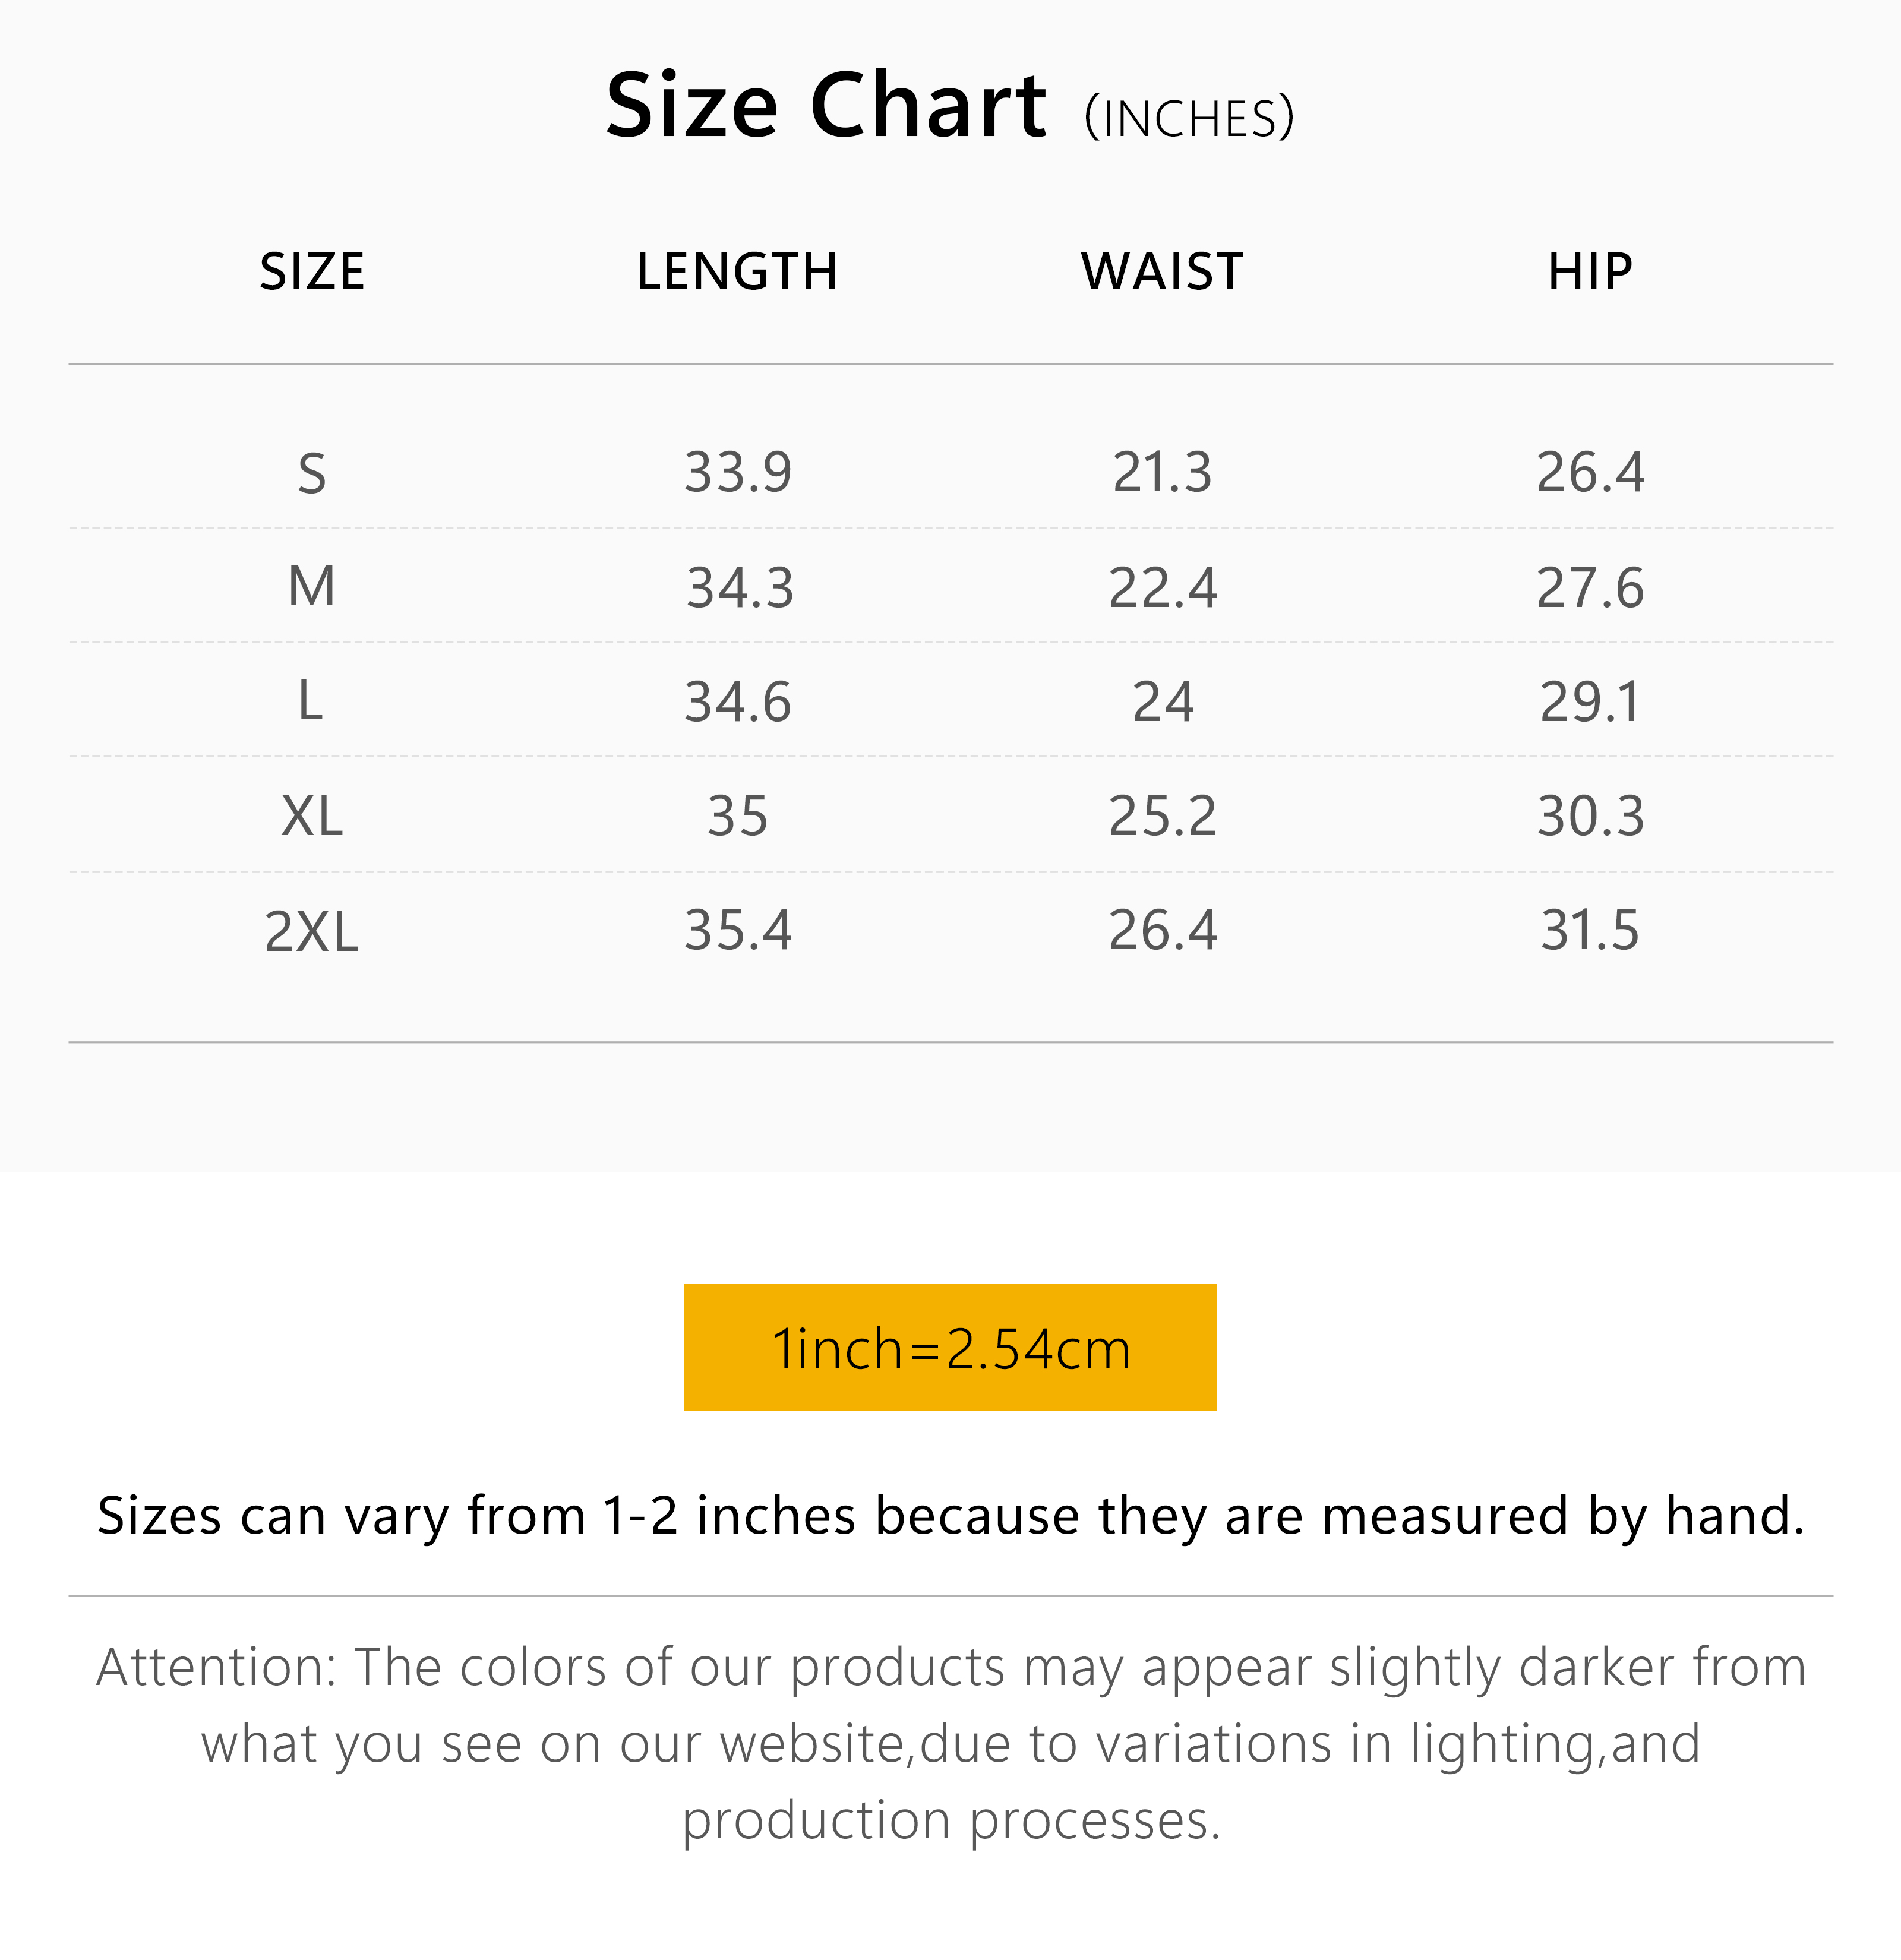Click the yellow 1inch=2.54cm box
This screenshot has width=1901, height=1960.
950,1347
